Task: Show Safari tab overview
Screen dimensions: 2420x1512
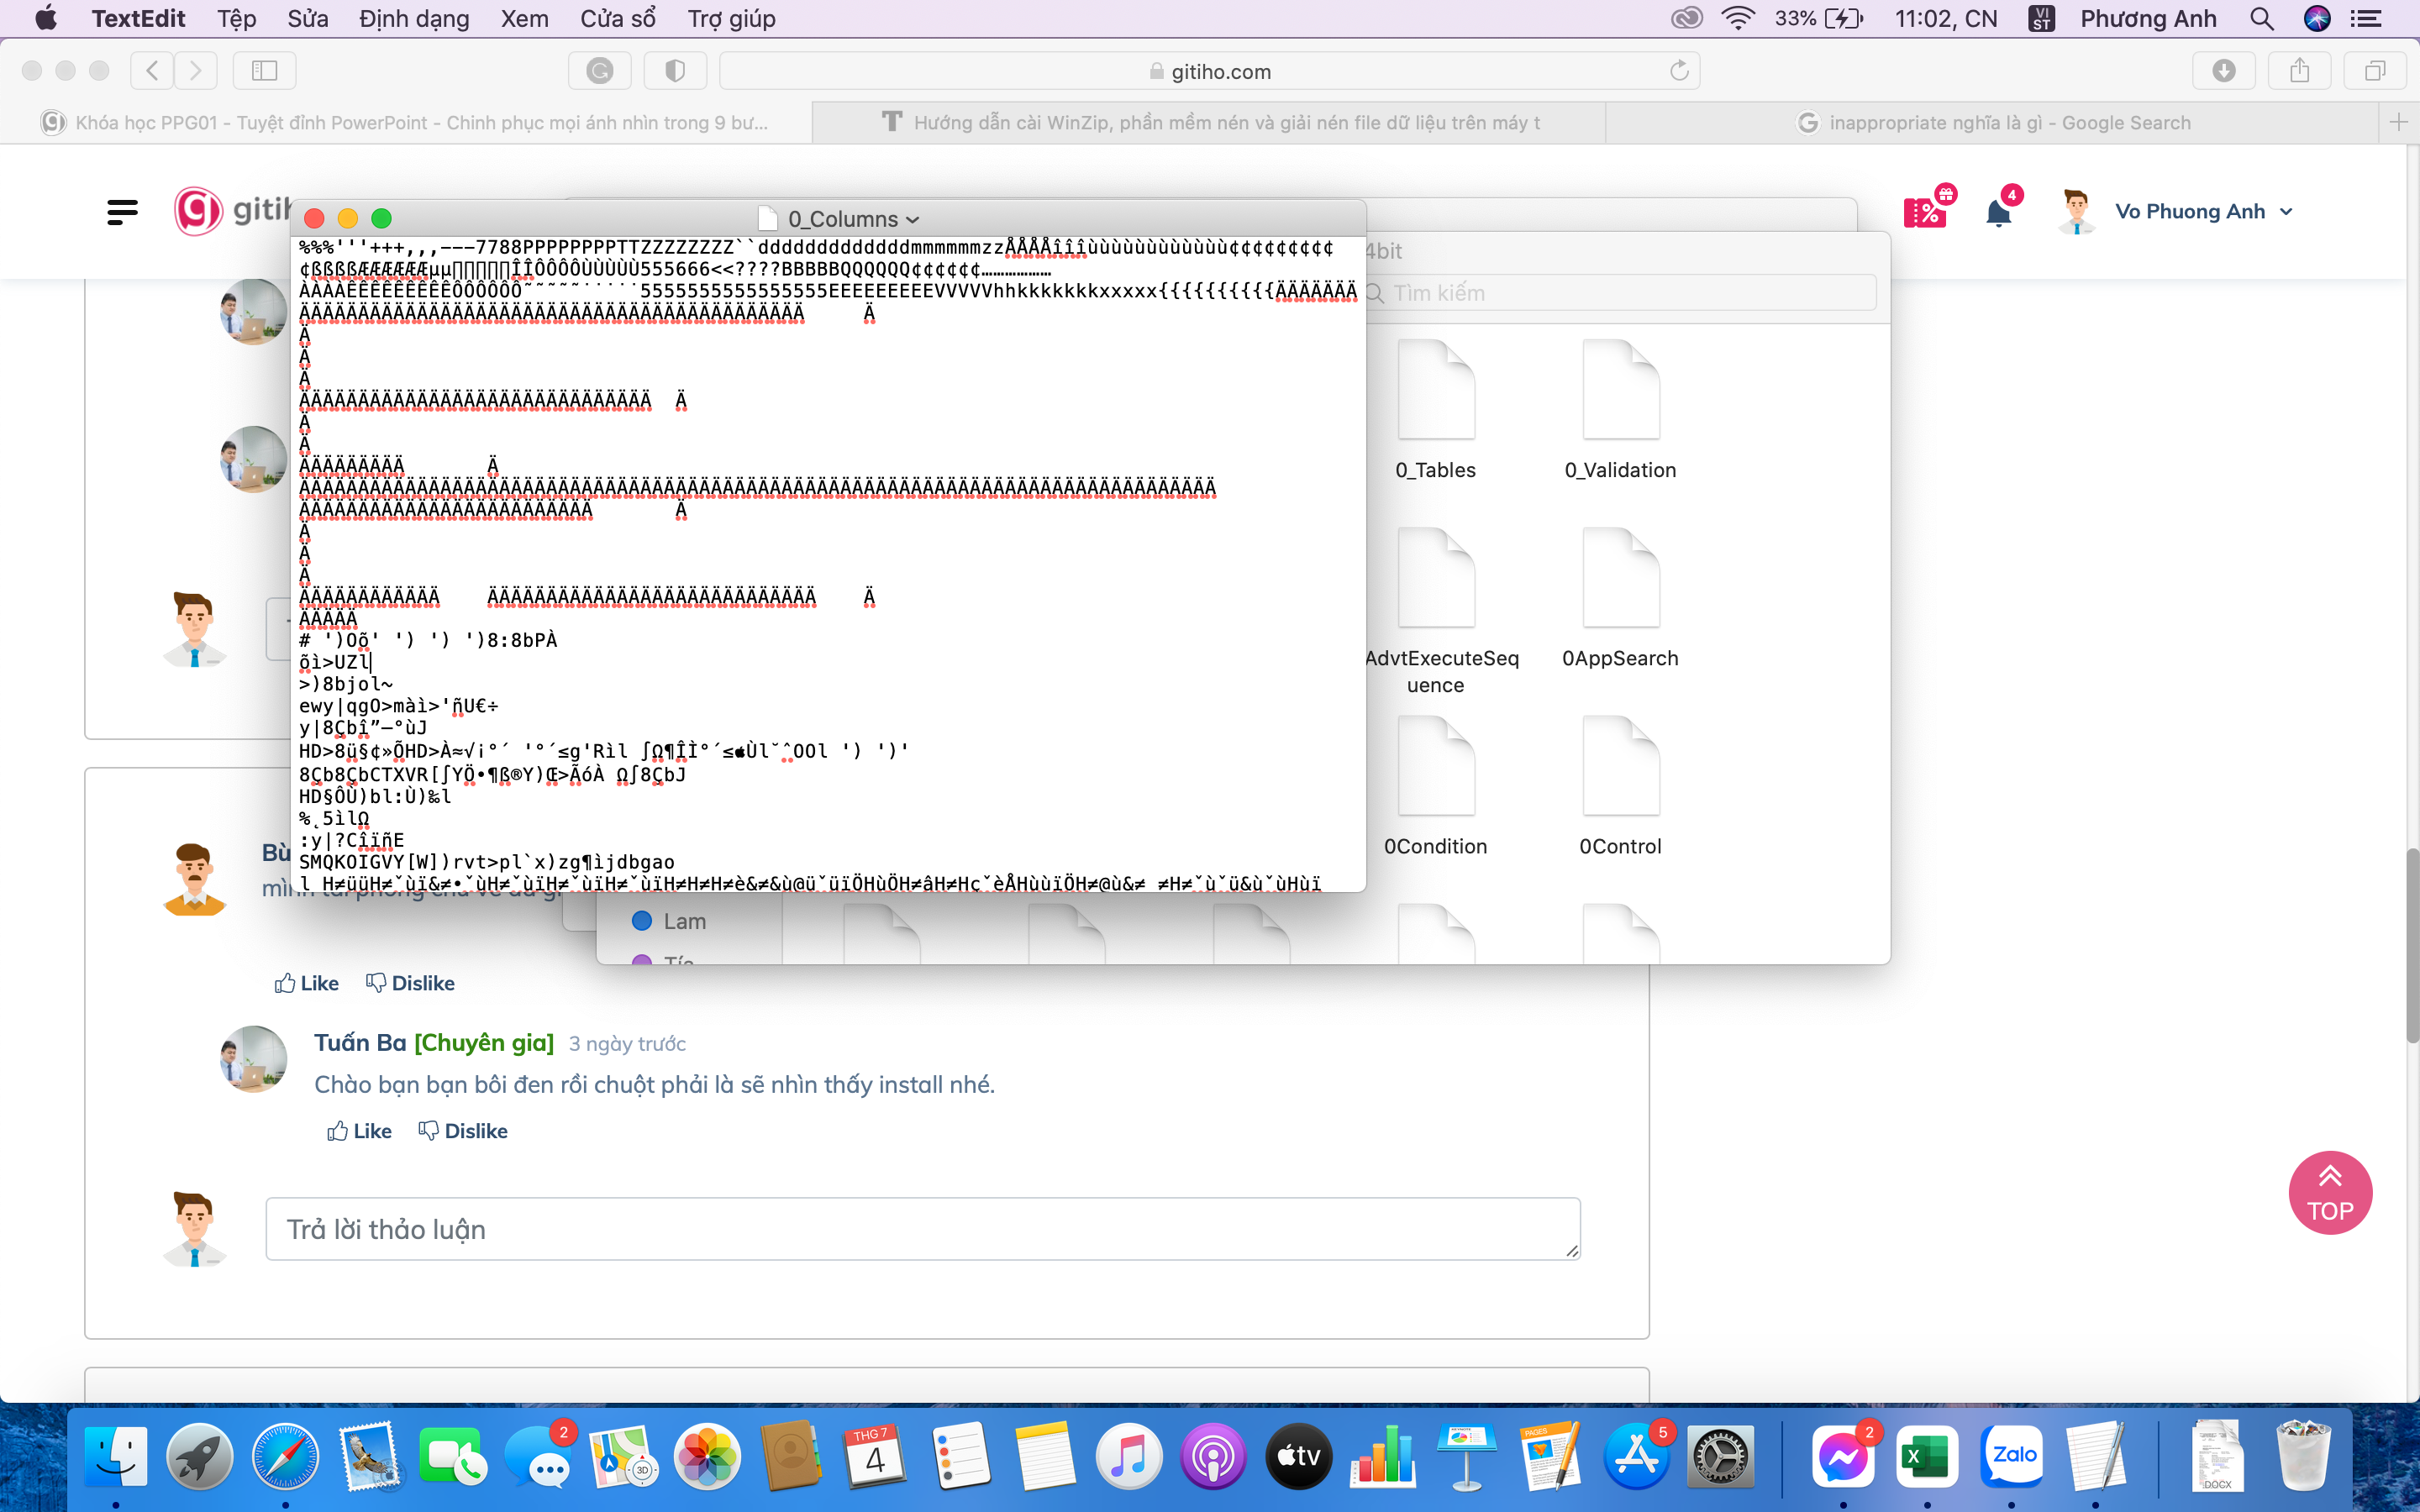Action: (2375, 71)
